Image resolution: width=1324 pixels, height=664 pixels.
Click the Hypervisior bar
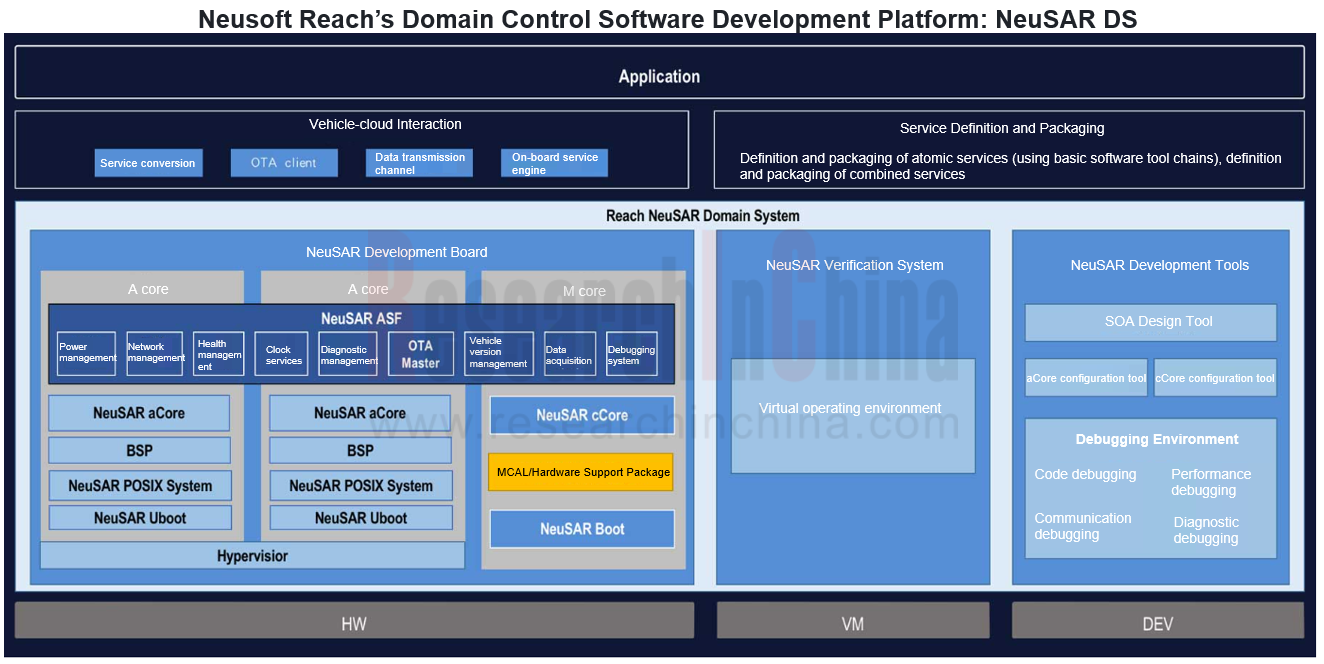pyautogui.click(x=252, y=556)
